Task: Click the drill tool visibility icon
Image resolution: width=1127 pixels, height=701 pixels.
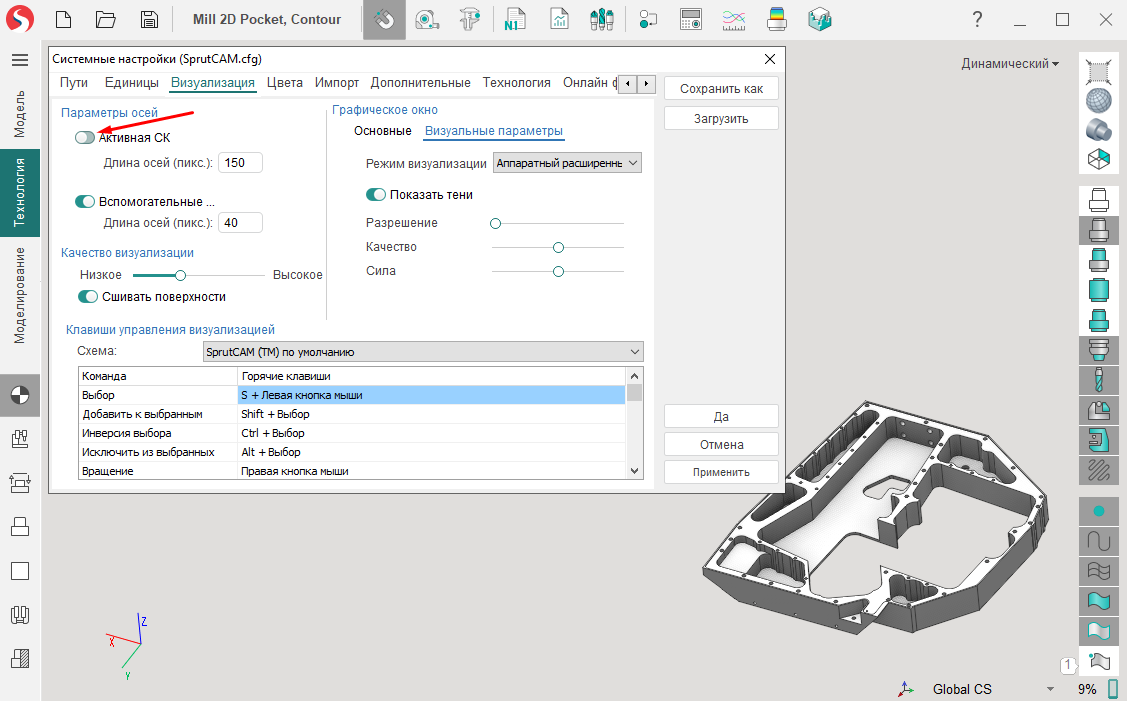Action: pos(1098,380)
